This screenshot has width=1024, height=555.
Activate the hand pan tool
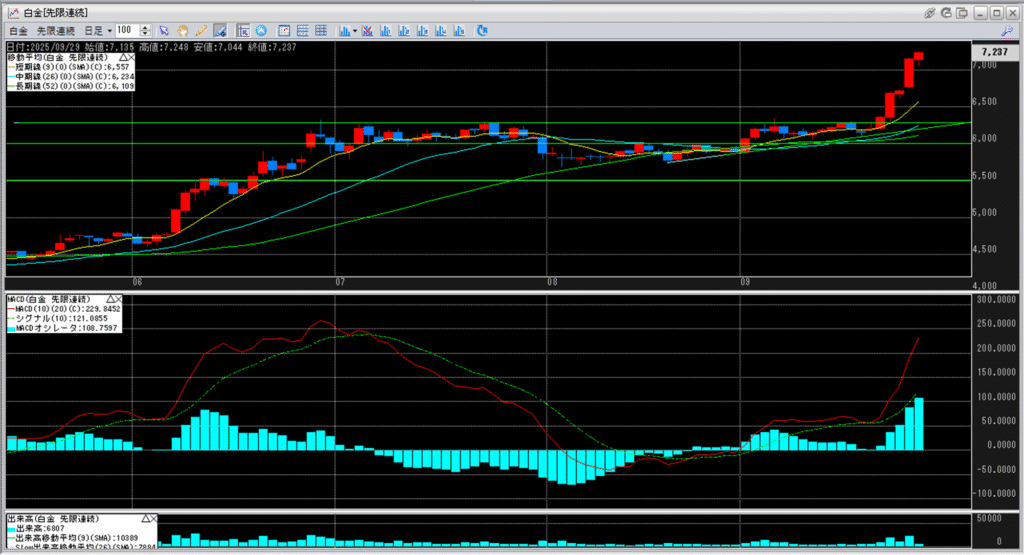tap(183, 31)
